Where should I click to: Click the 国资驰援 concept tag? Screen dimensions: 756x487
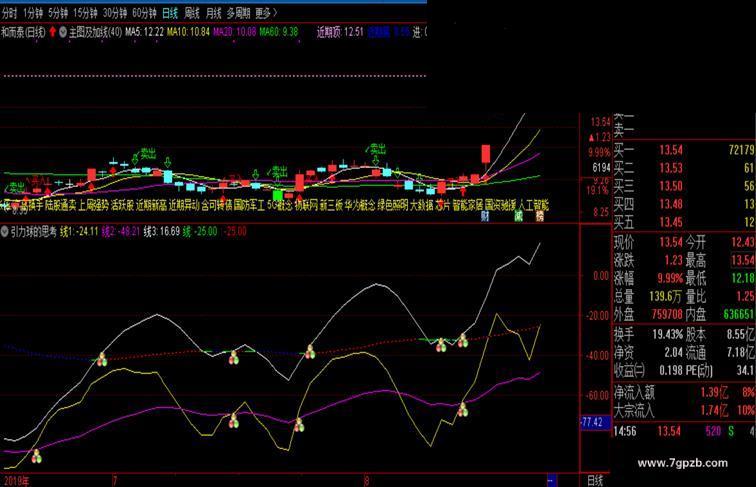tap(500, 206)
